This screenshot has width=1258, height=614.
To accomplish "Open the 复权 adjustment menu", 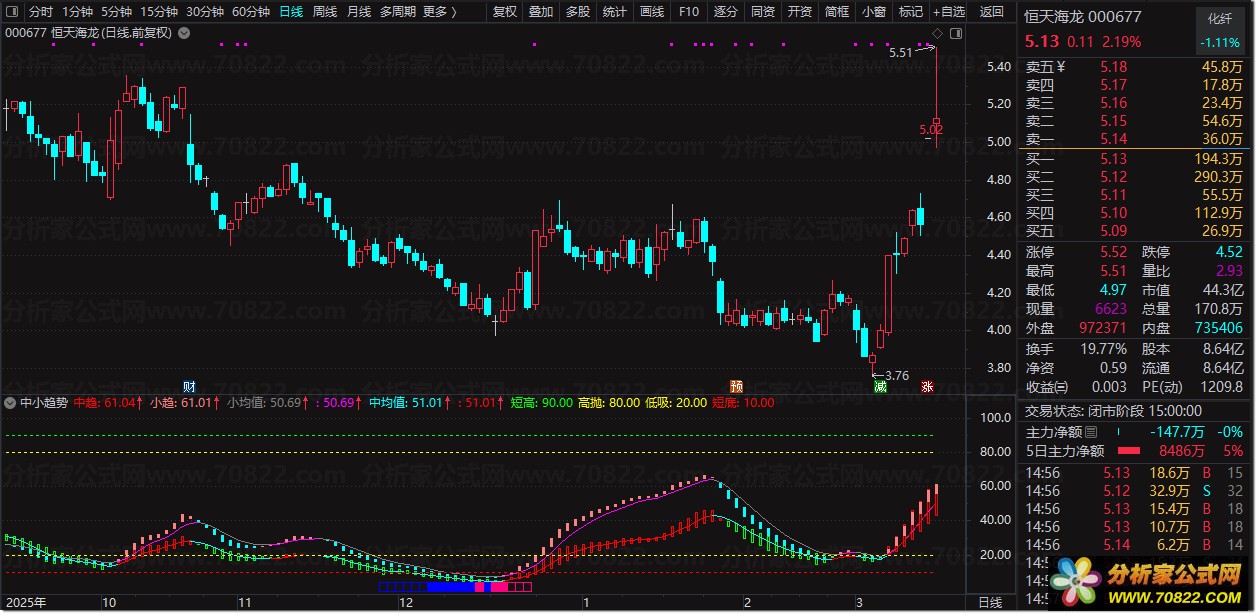I will point(506,12).
